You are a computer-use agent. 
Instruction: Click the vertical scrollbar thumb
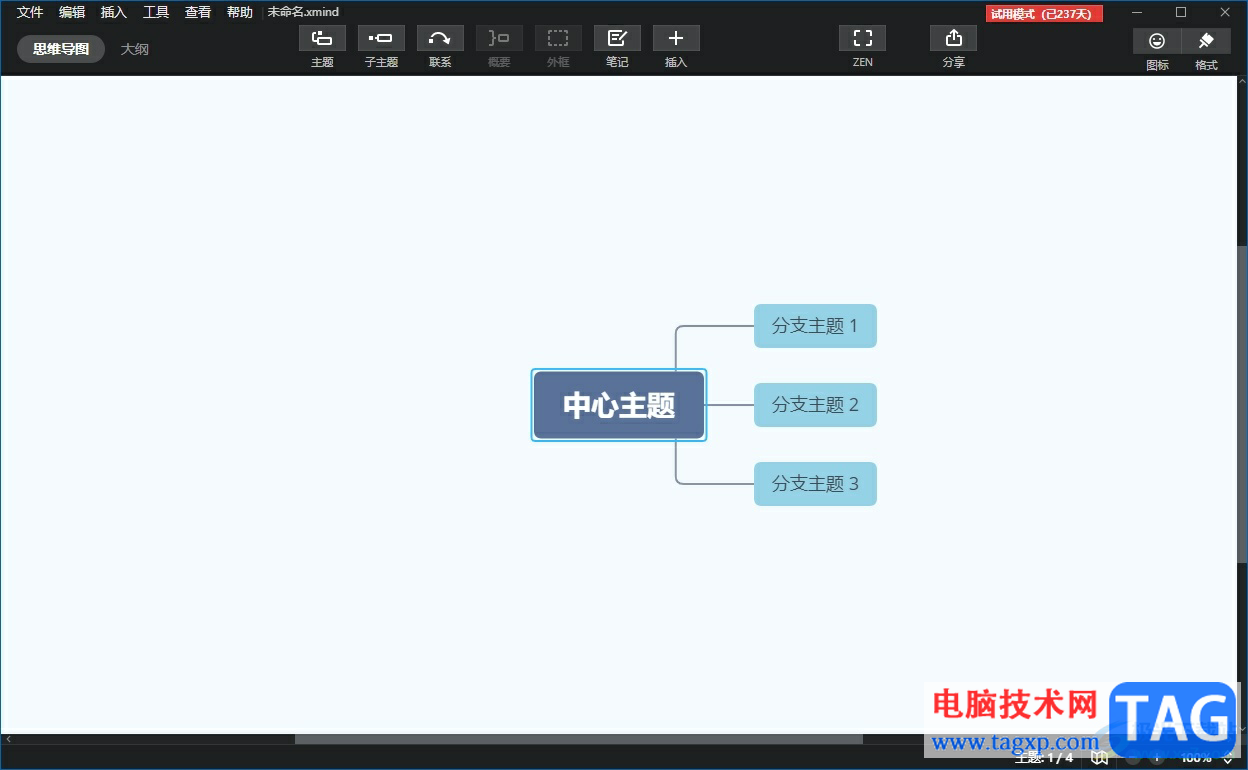(x=1242, y=405)
